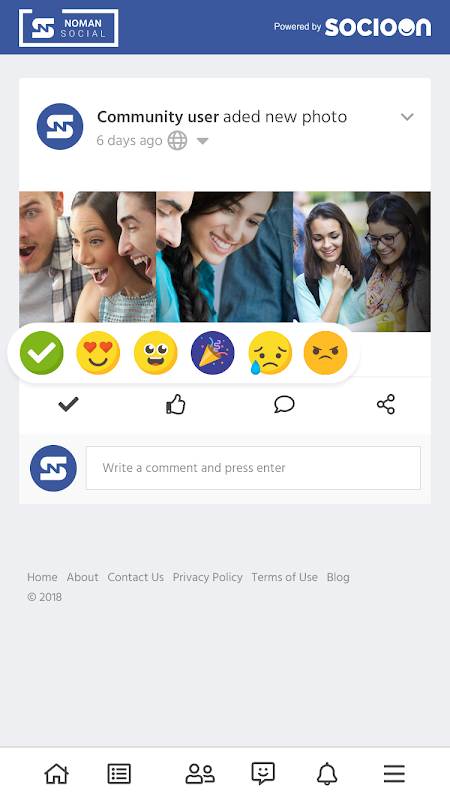Open the privacy dropdown arrow near globe

[x=203, y=141]
